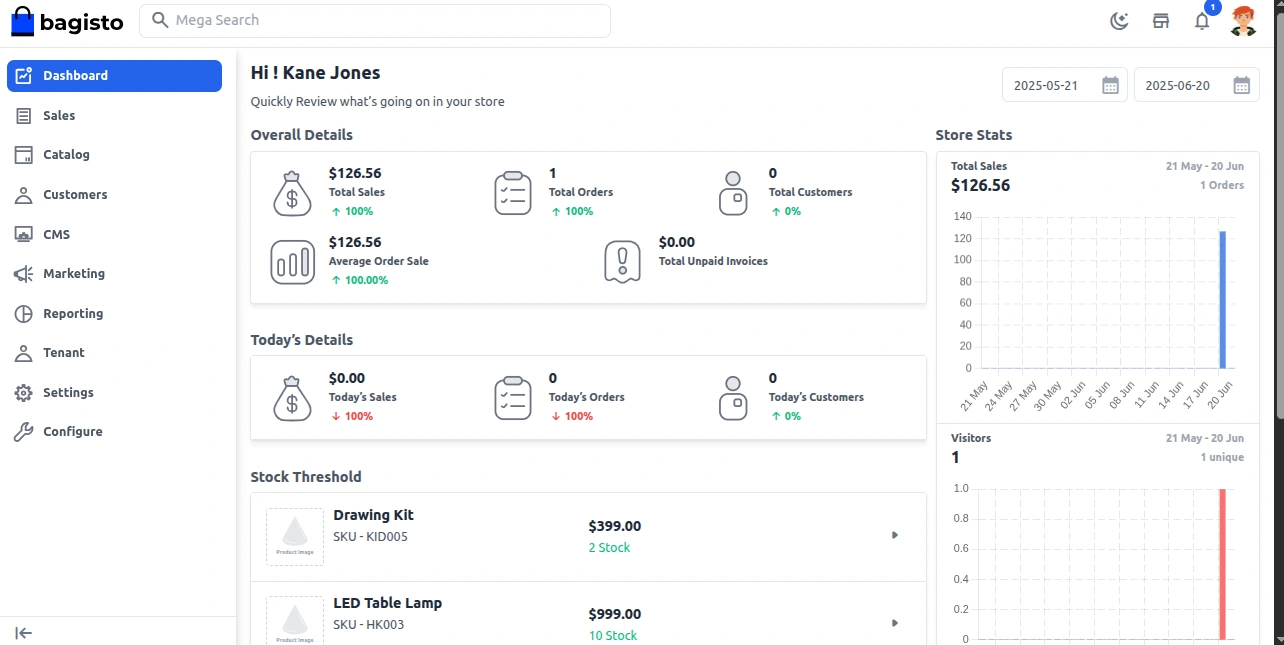Click the Drawing Kit product image thumbnail
Screen dimensions: 1284x645
point(295,537)
